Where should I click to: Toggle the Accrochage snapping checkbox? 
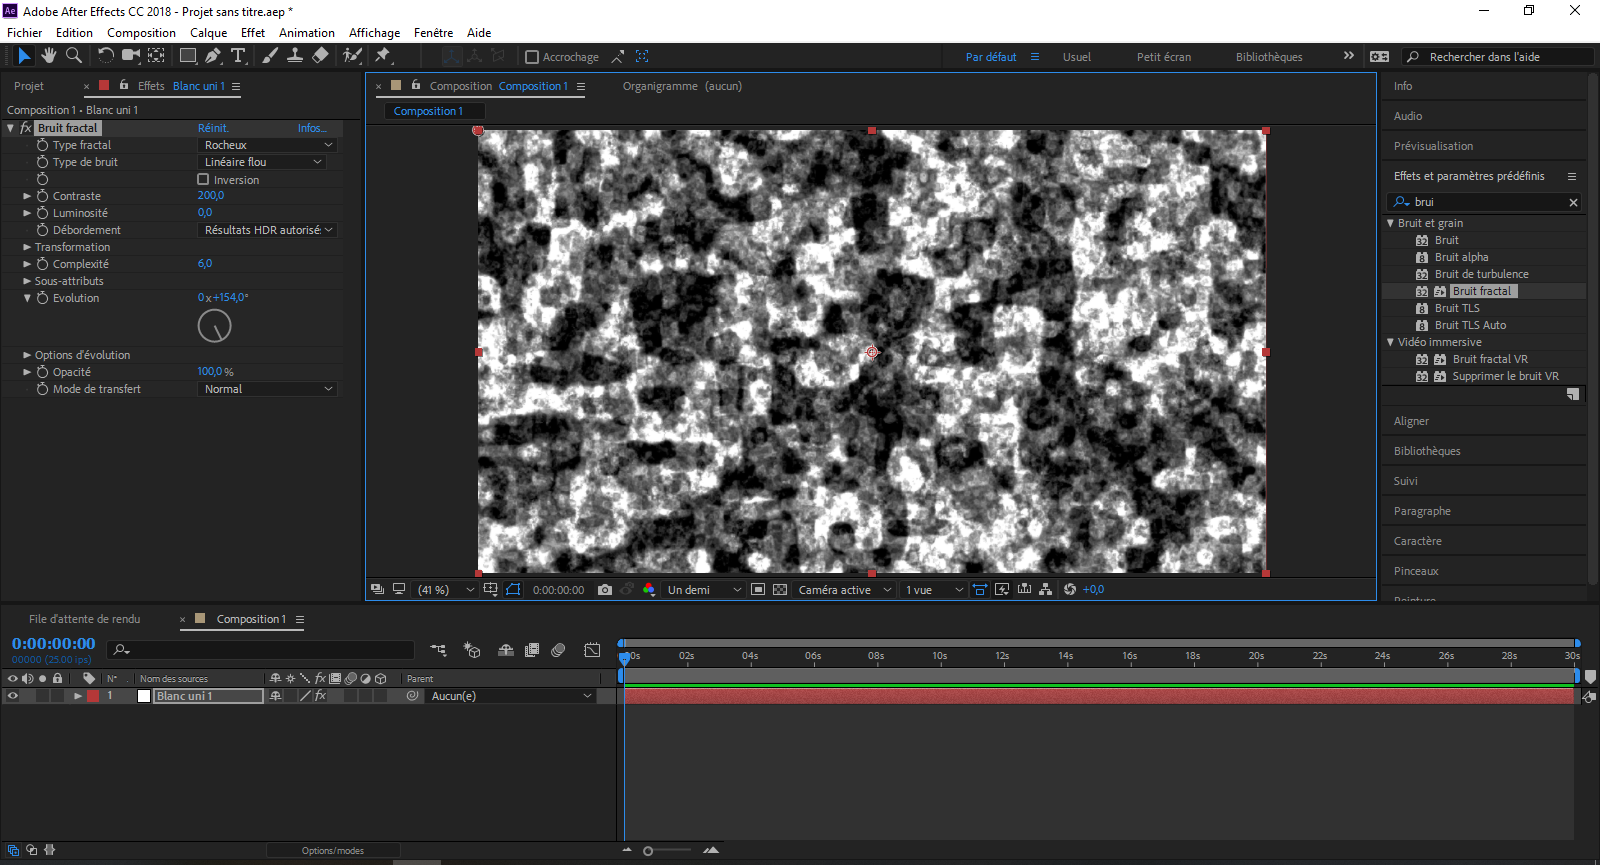532,57
